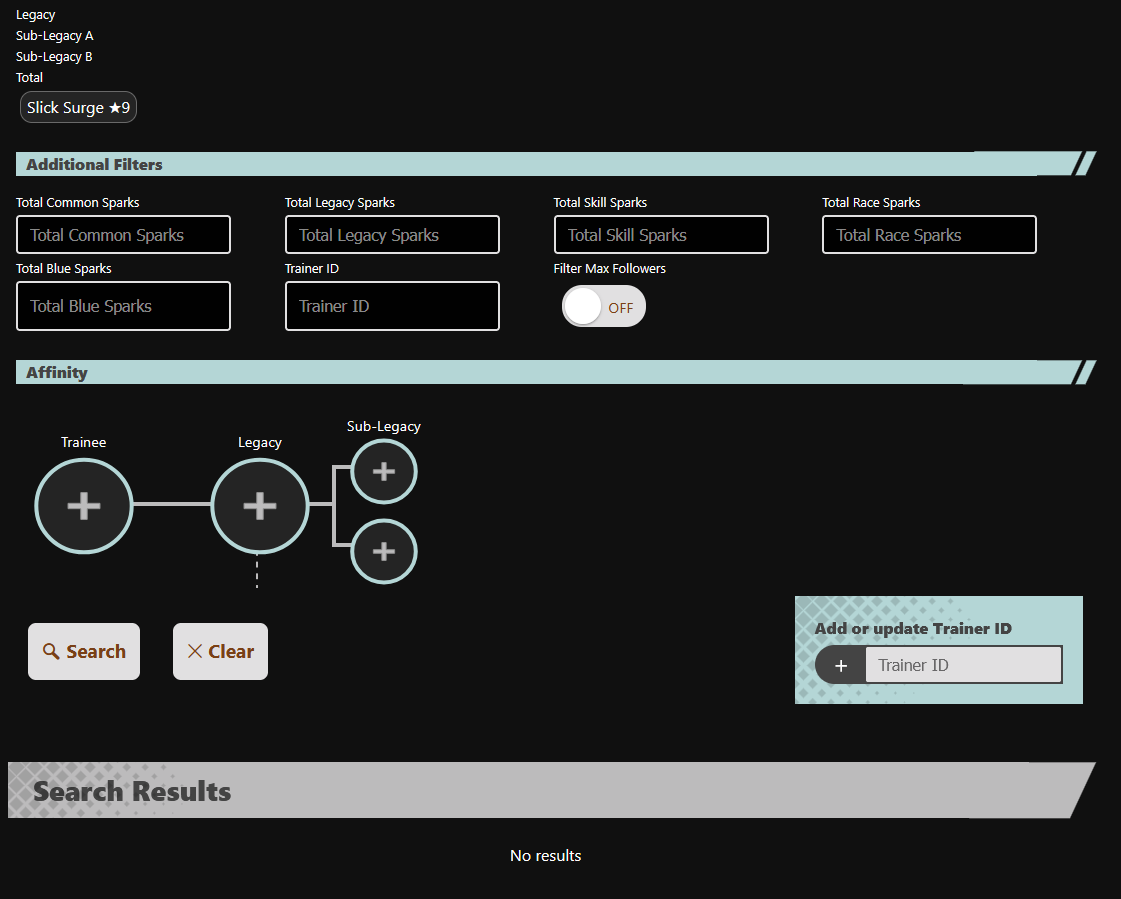Remove the Slick Surge ★9 chip
The image size is (1121, 899).
pyautogui.click(x=78, y=107)
